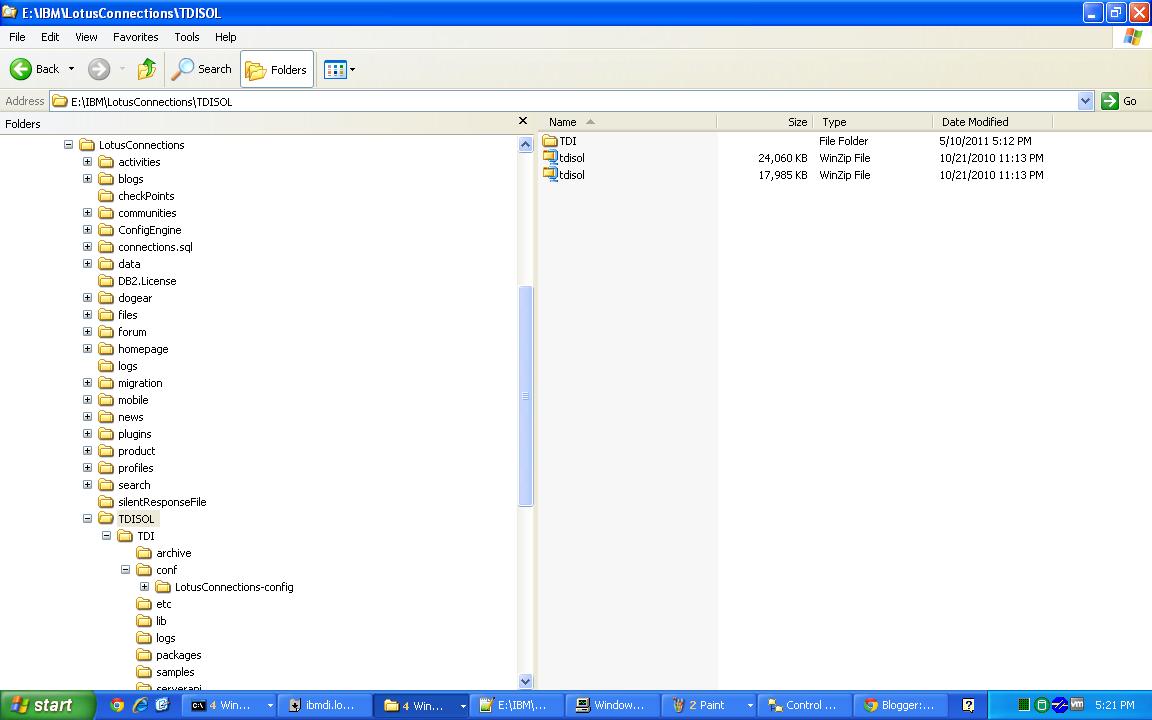Switch to Window... taskbar item
This screenshot has height=720, width=1152.
612,705
